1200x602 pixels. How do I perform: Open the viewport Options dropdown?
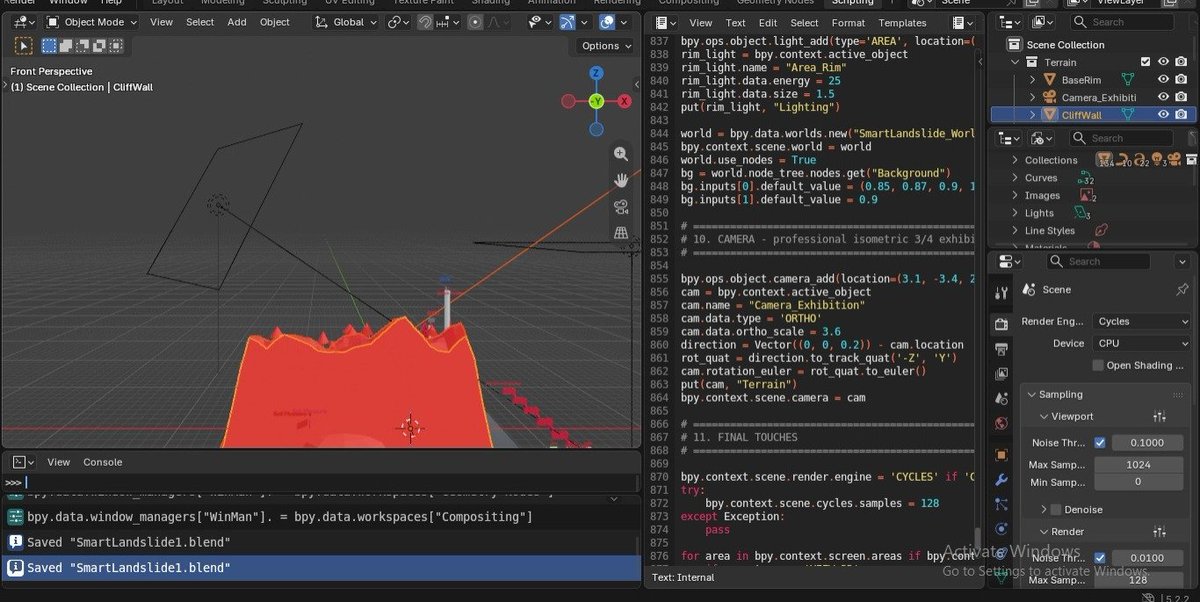(x=605, y=45)
